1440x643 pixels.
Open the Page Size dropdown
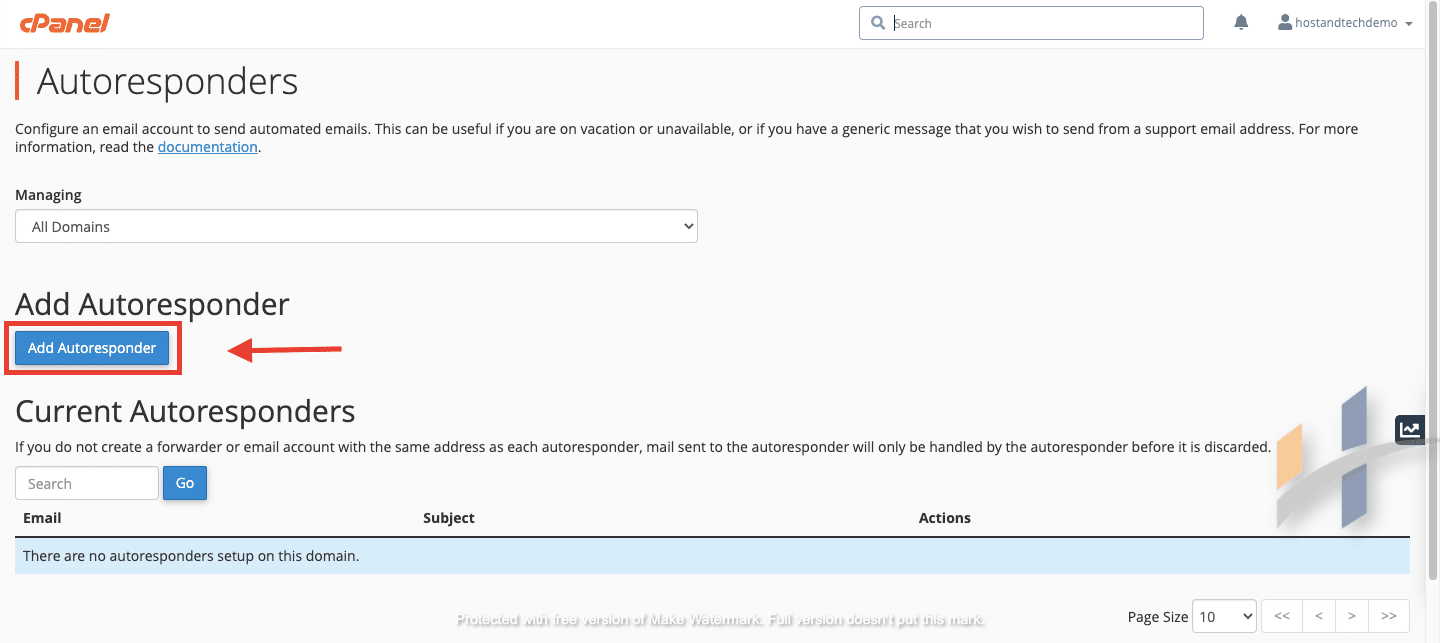click(x=1224, y=616)
